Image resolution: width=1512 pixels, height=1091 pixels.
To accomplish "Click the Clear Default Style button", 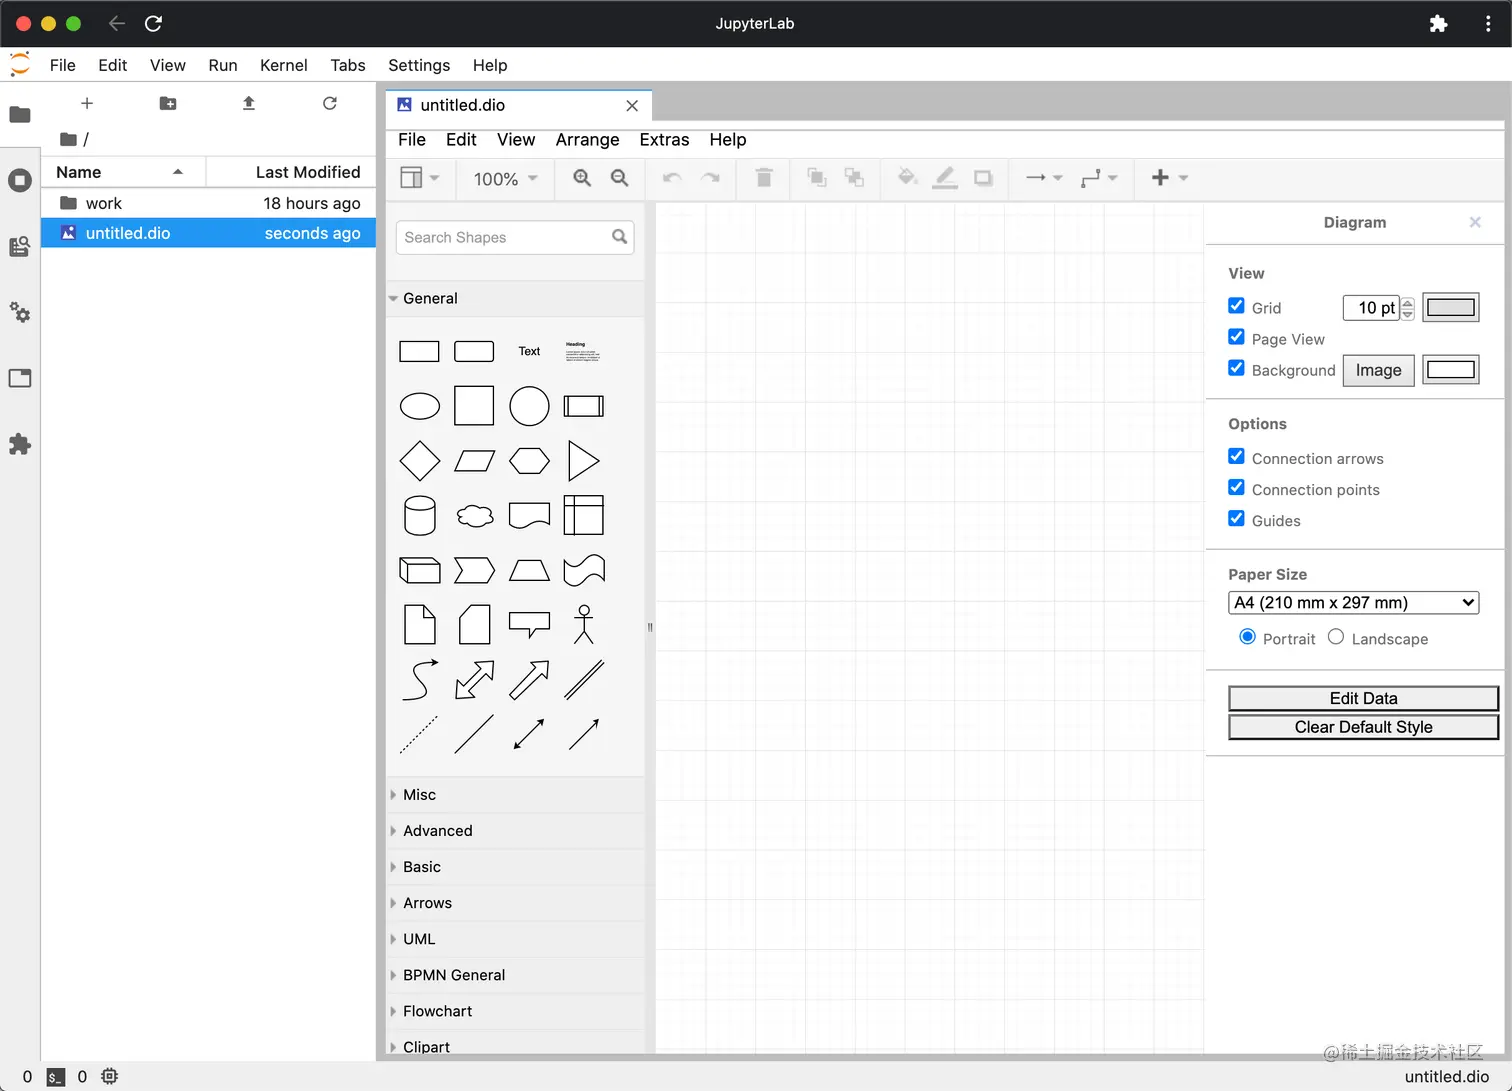I will pos(1363,727).
